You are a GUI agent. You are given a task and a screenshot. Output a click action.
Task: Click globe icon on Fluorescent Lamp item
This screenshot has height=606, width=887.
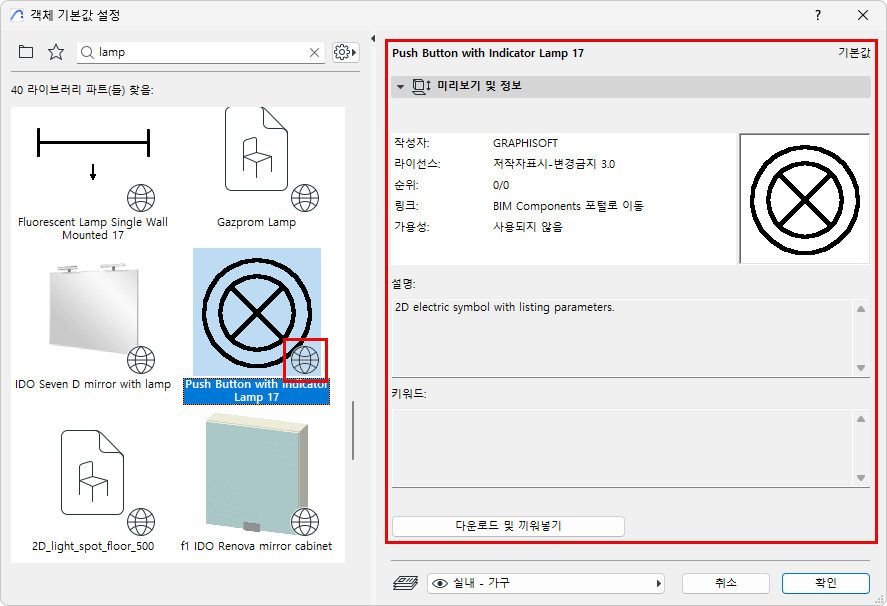pos(141,198)
